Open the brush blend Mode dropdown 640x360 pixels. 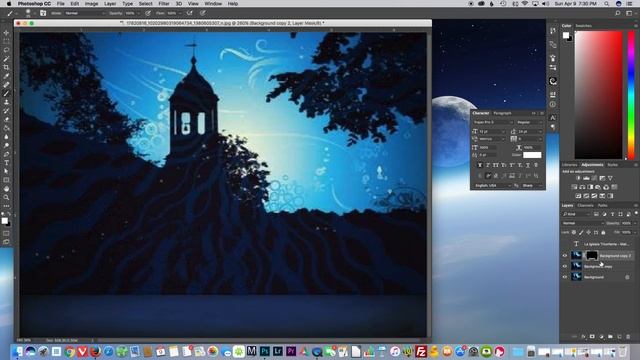tap(84, 13)
